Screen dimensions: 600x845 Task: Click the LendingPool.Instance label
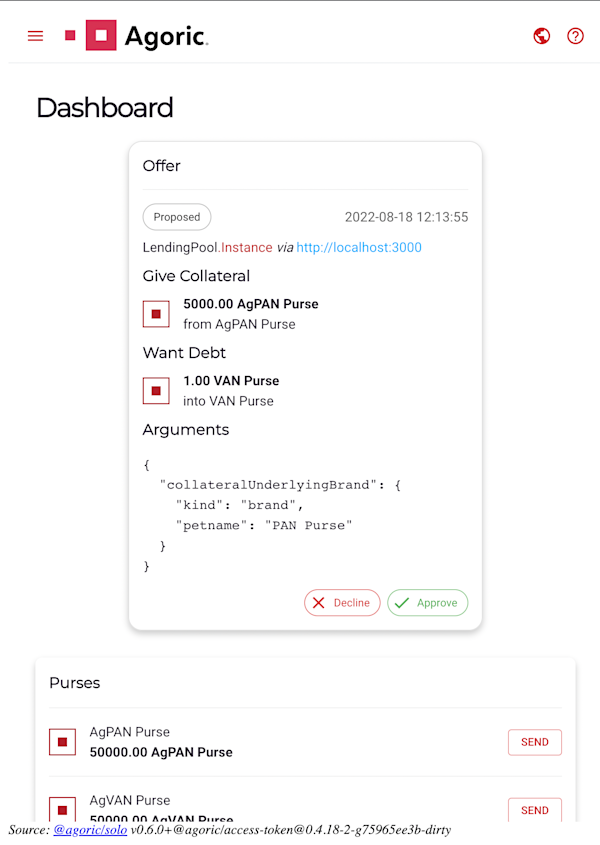[208, 247]
